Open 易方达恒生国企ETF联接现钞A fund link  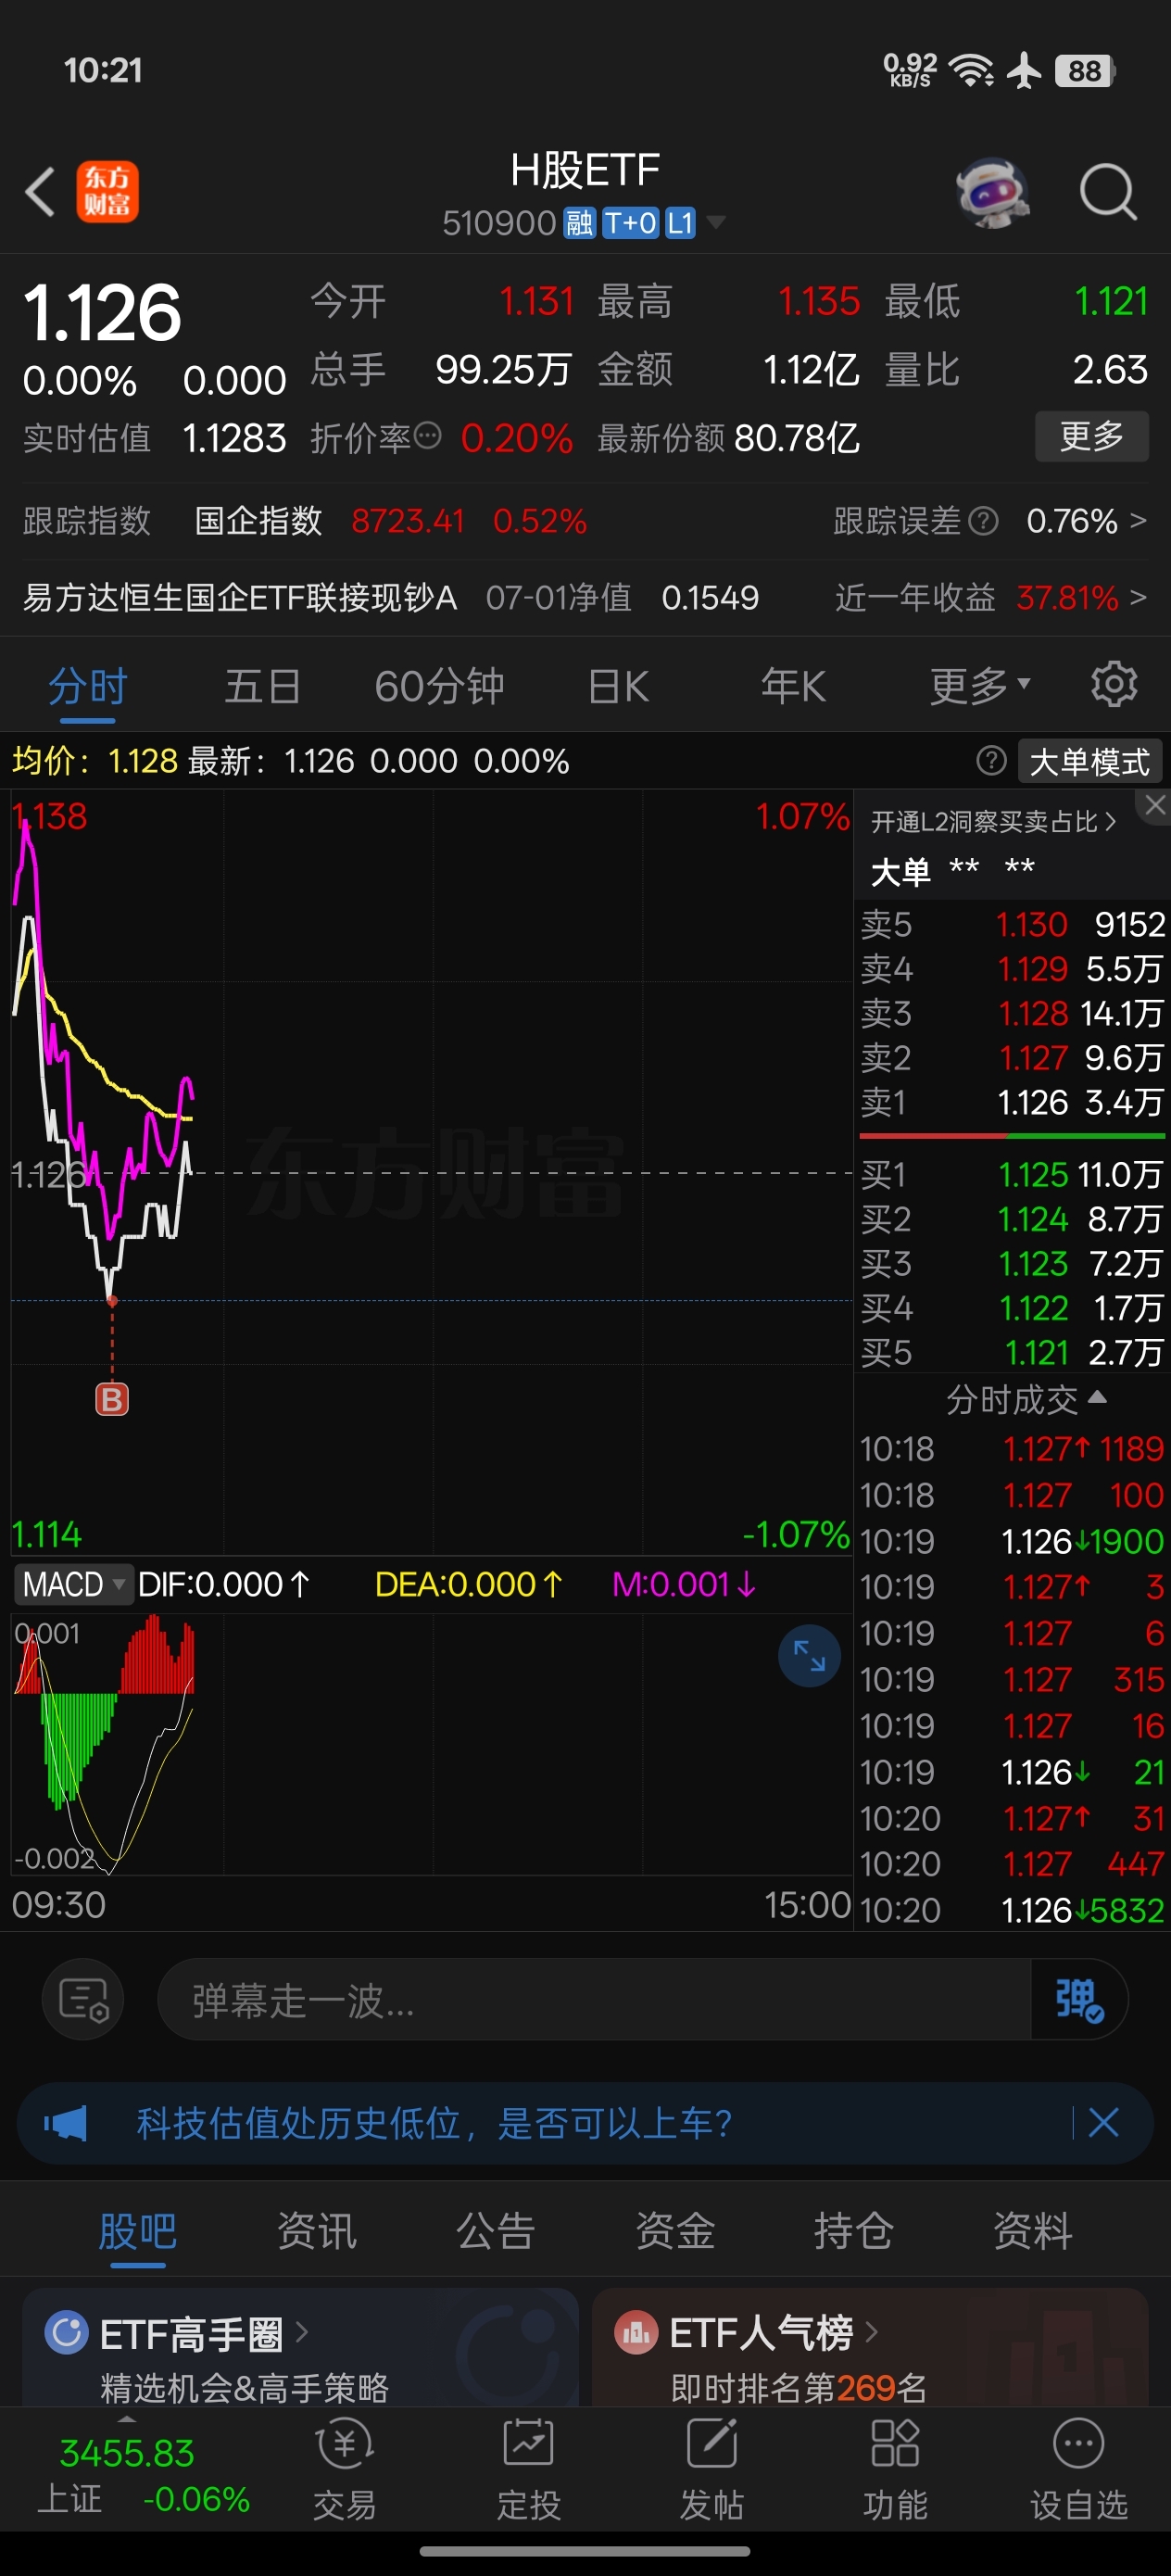tap(240, 597)
